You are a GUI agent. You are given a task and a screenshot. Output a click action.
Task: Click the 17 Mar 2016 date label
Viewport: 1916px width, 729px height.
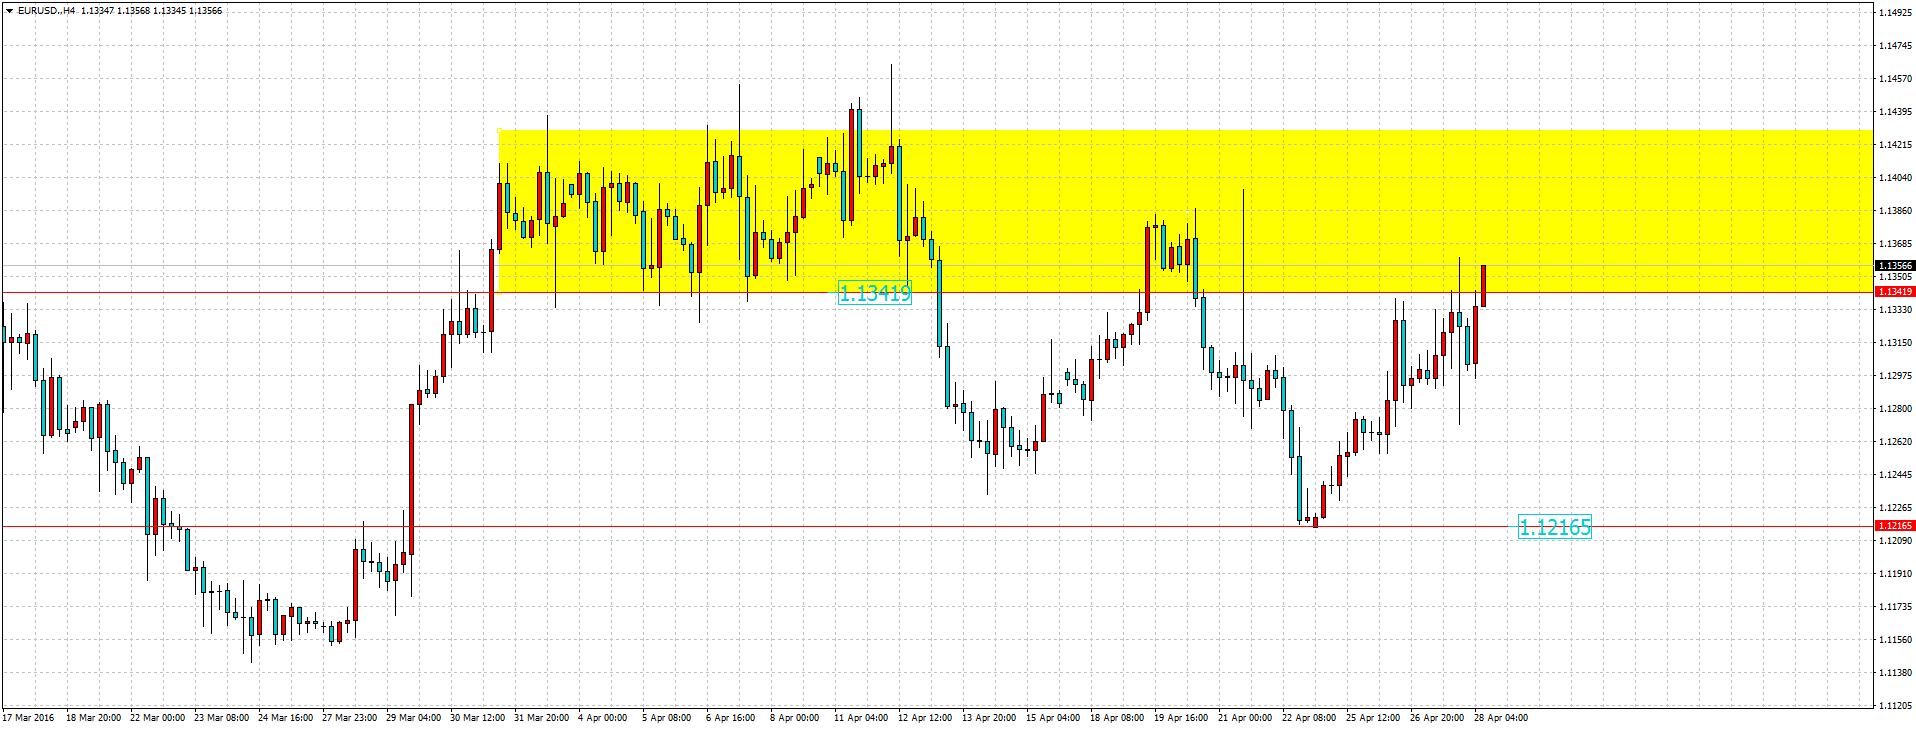pos(29,717)
